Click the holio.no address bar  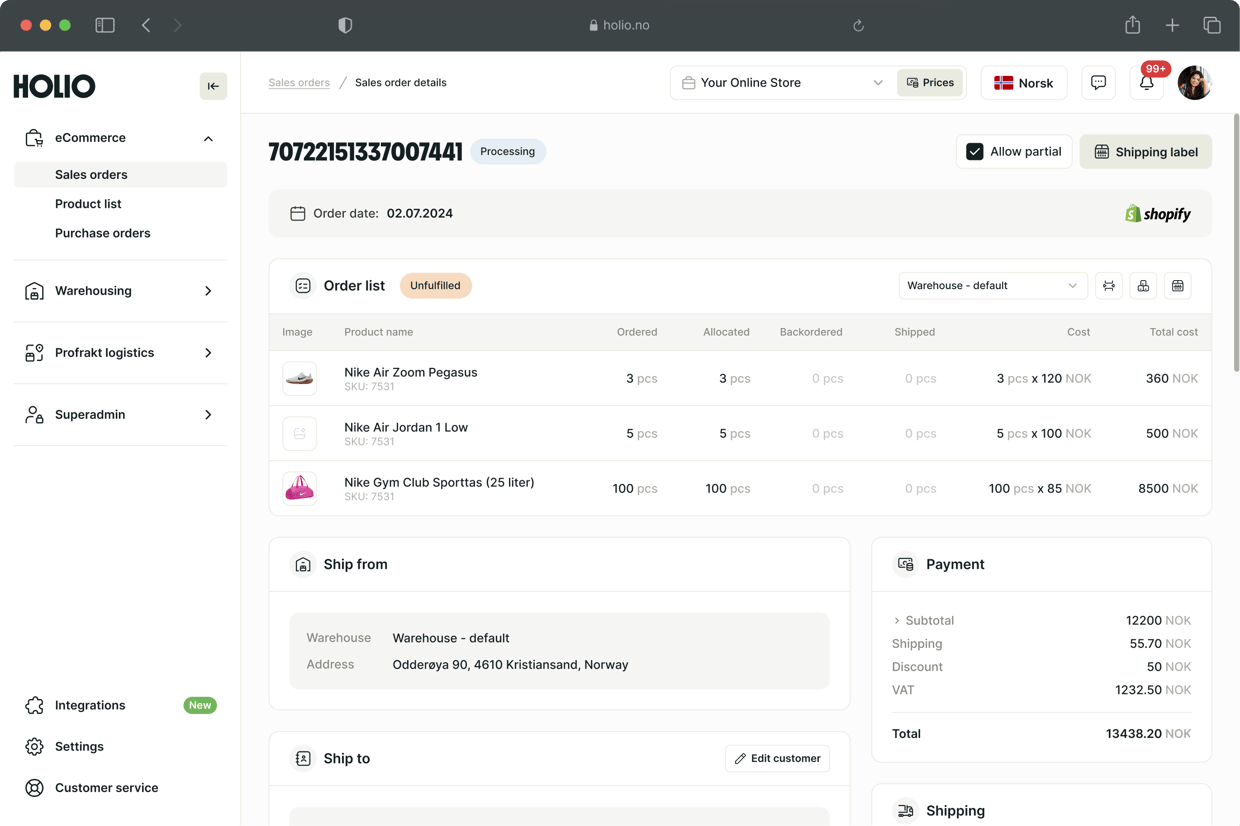[619, 25]
